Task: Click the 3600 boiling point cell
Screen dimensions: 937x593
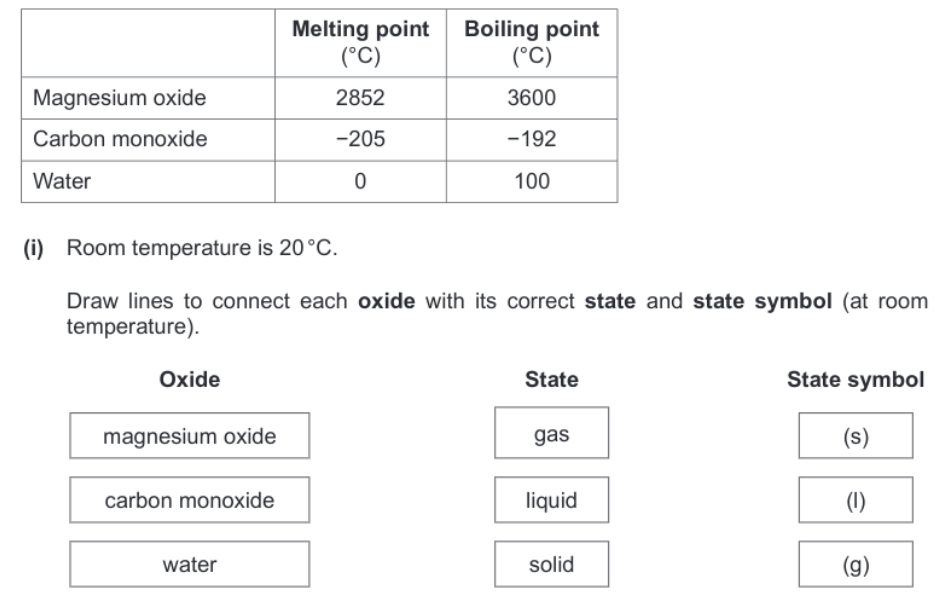Action: tap(532, 98)
